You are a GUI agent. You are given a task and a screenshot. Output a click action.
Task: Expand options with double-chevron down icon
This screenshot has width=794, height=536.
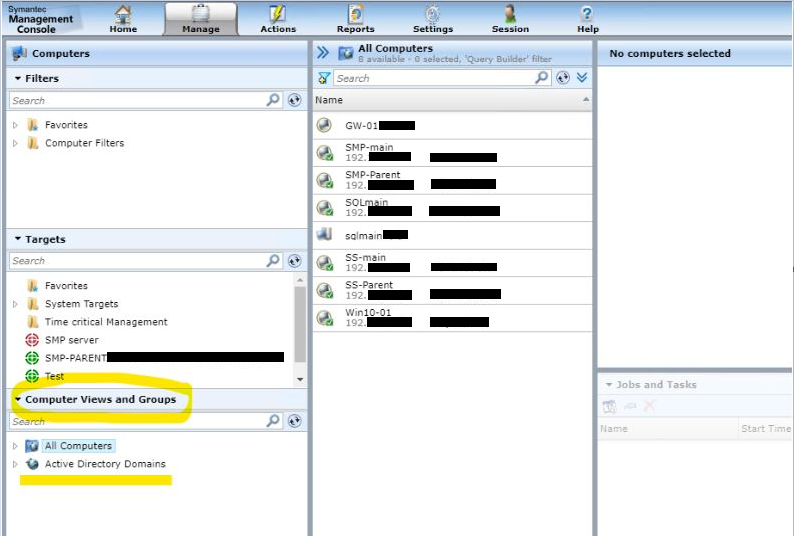point(582,78)
